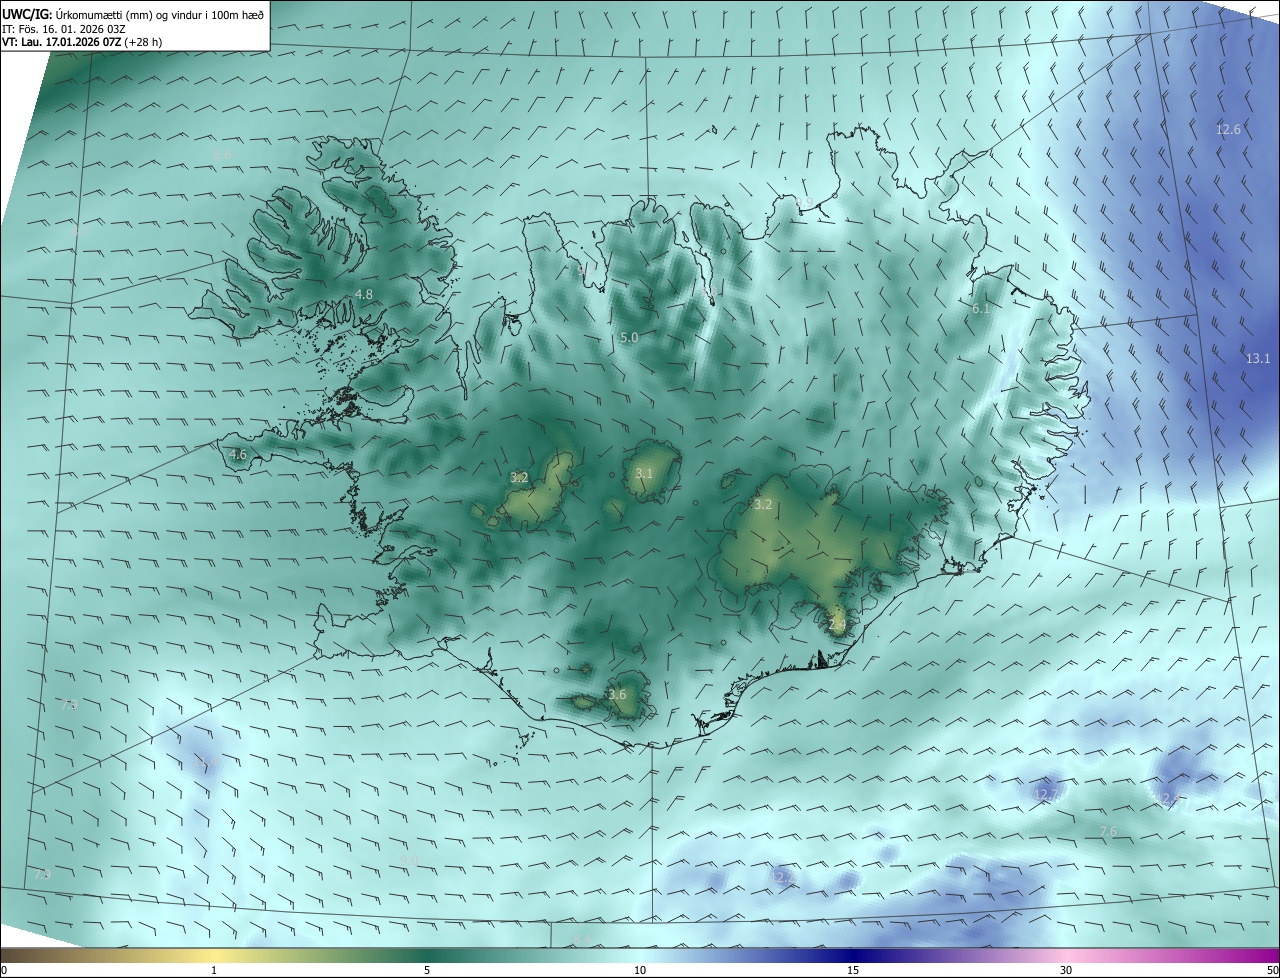Click the 12.6 value label on the map
Viewport: 1280px width, 978px height.
[1228, 129]
